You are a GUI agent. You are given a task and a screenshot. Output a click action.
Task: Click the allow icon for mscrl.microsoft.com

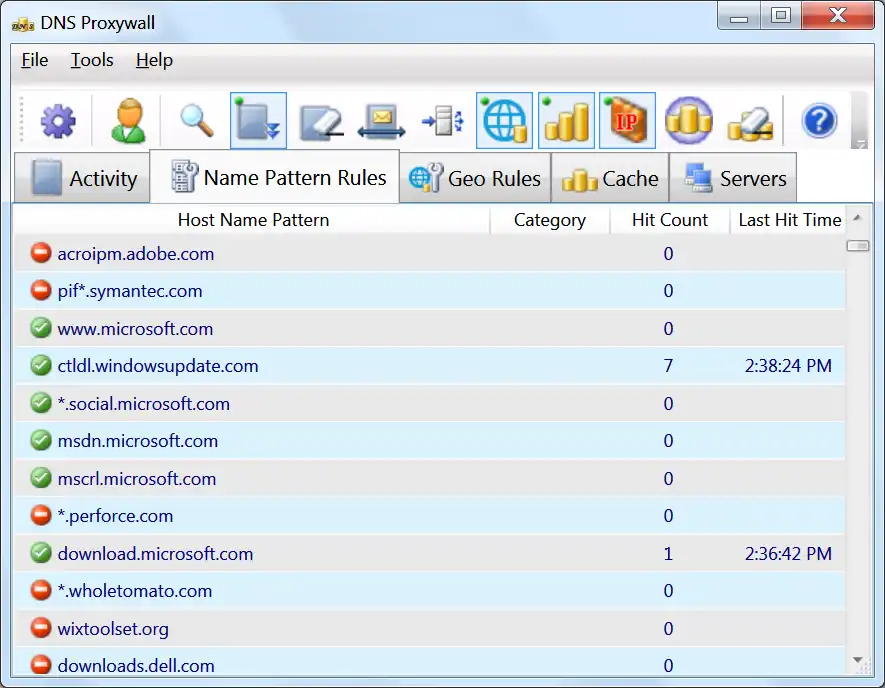(x=41, y=478)
